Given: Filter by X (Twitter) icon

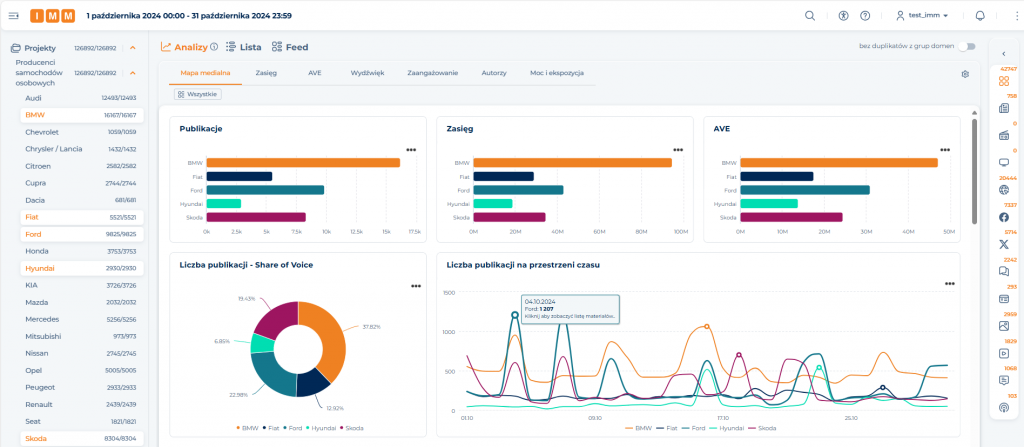Looking at the screenshot, I should (1004, 244).
